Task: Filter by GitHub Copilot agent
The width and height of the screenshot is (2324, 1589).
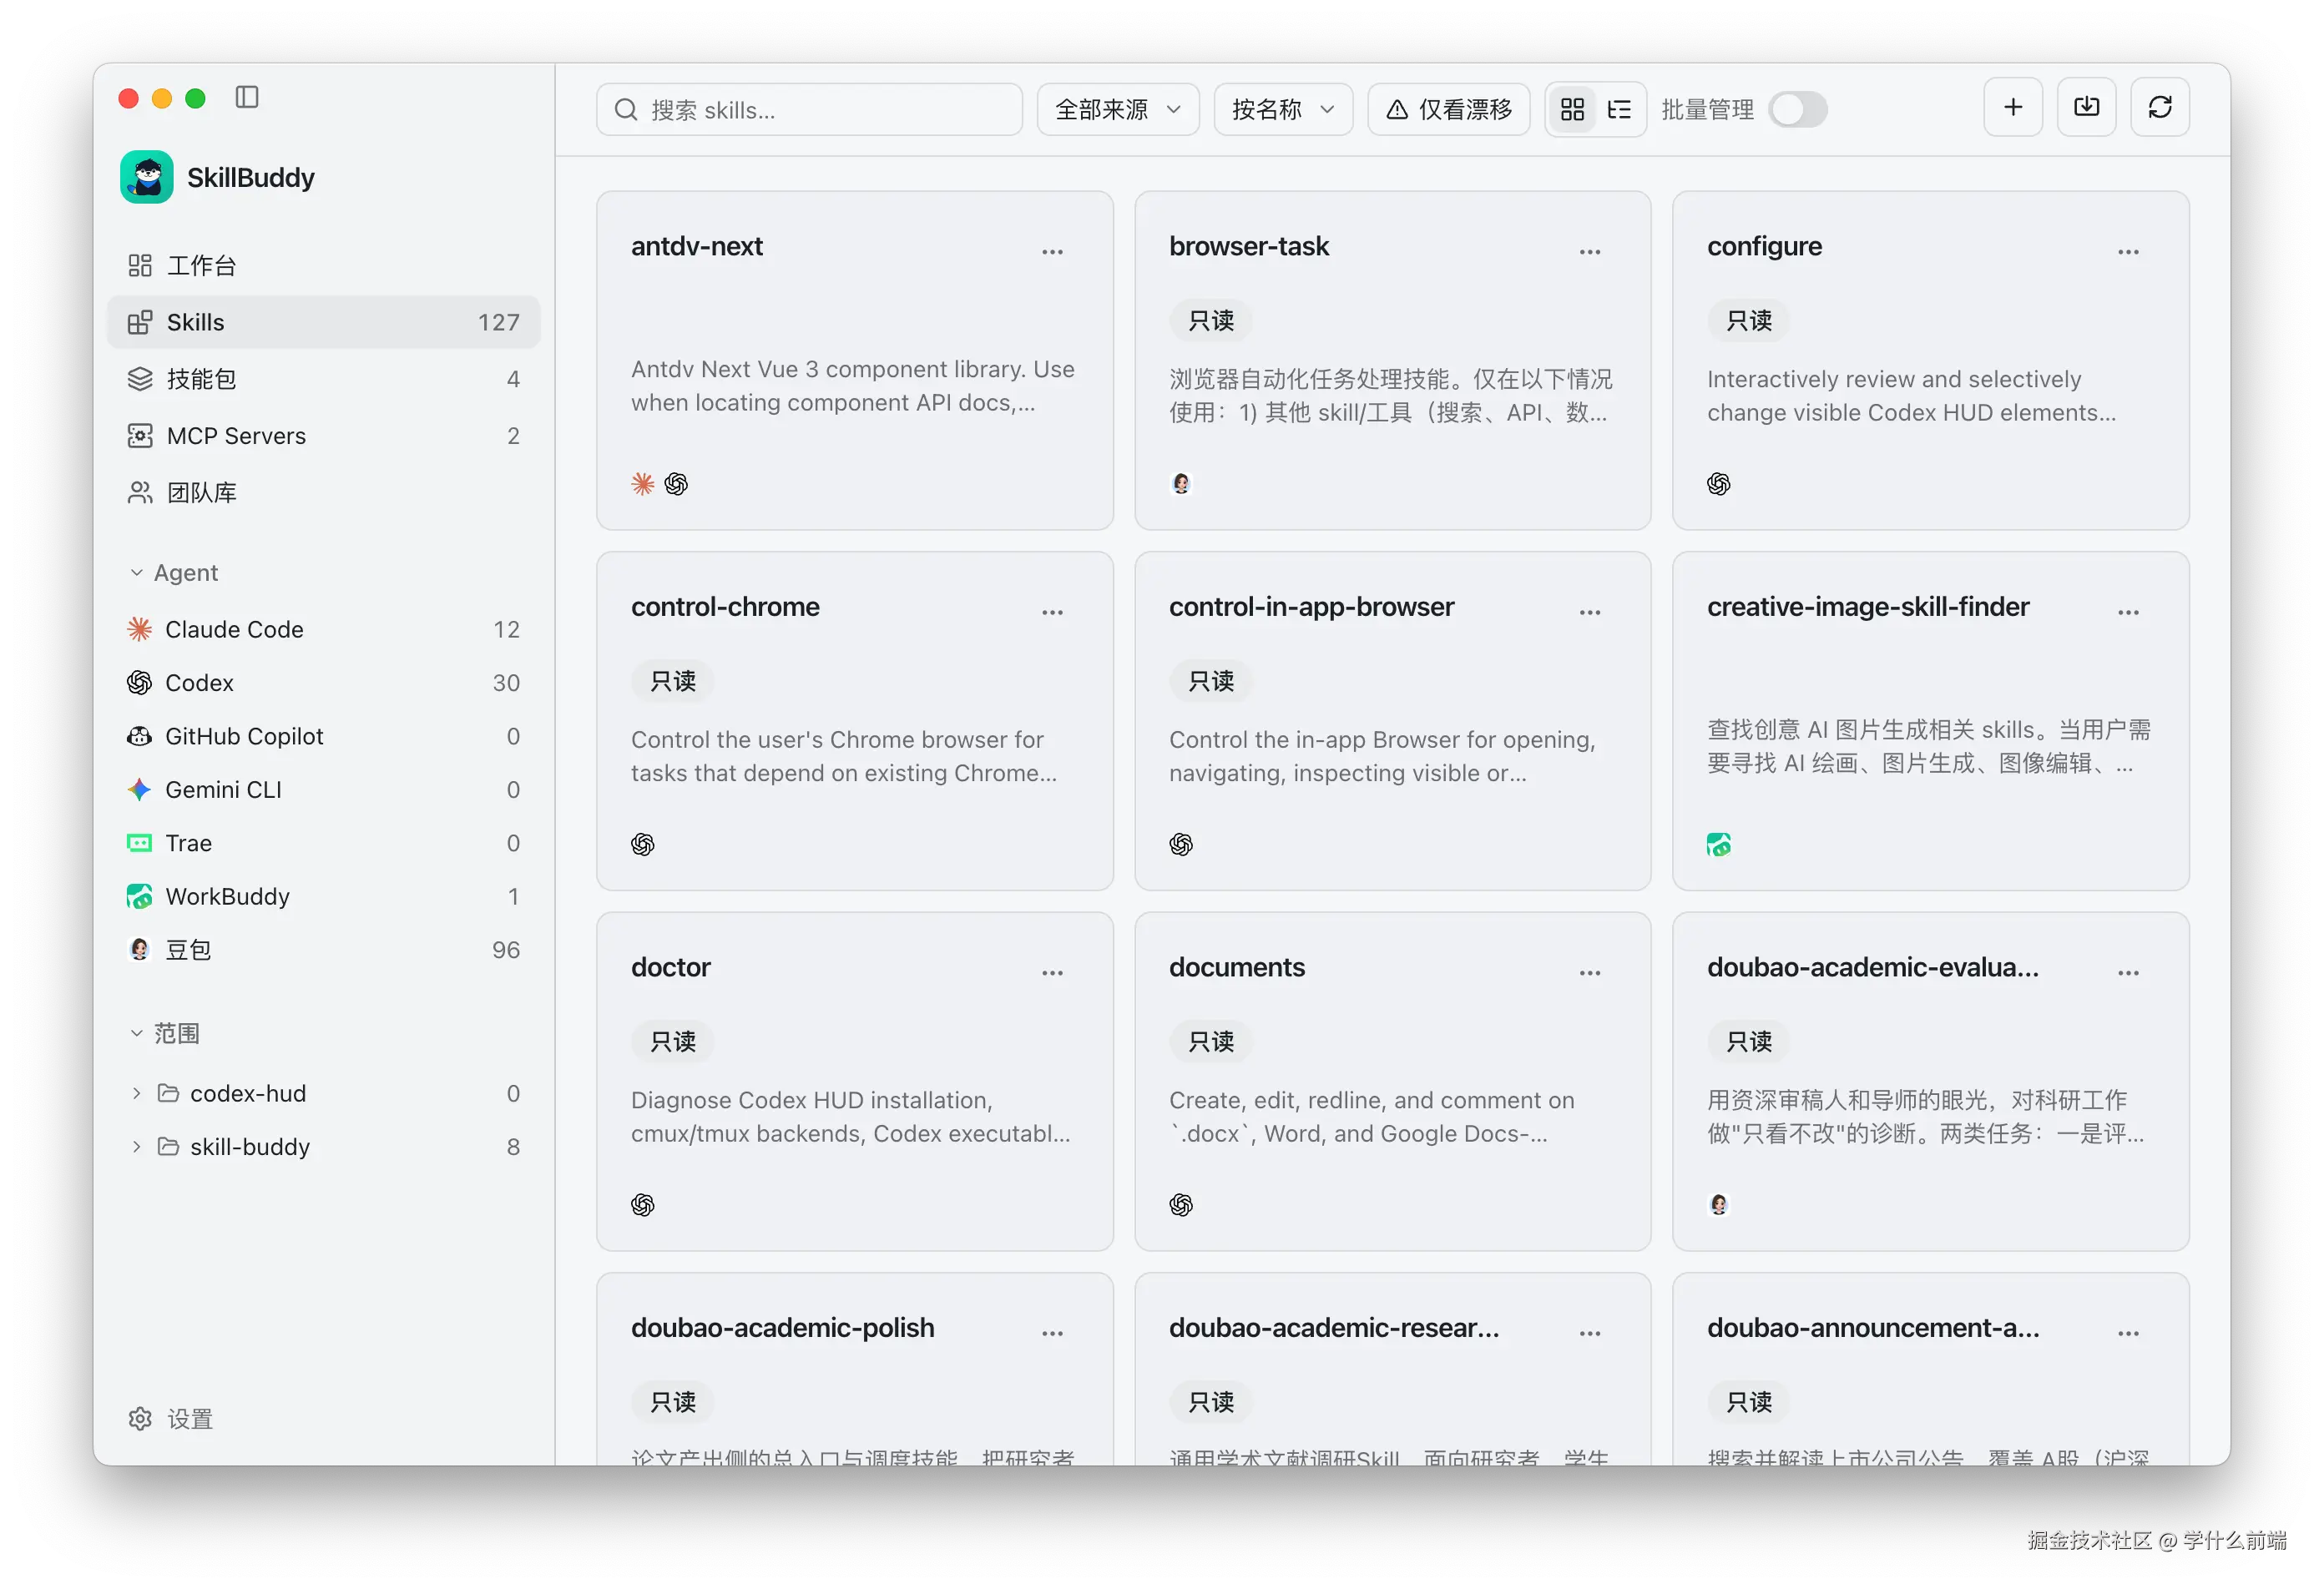Action: point(323,736)
